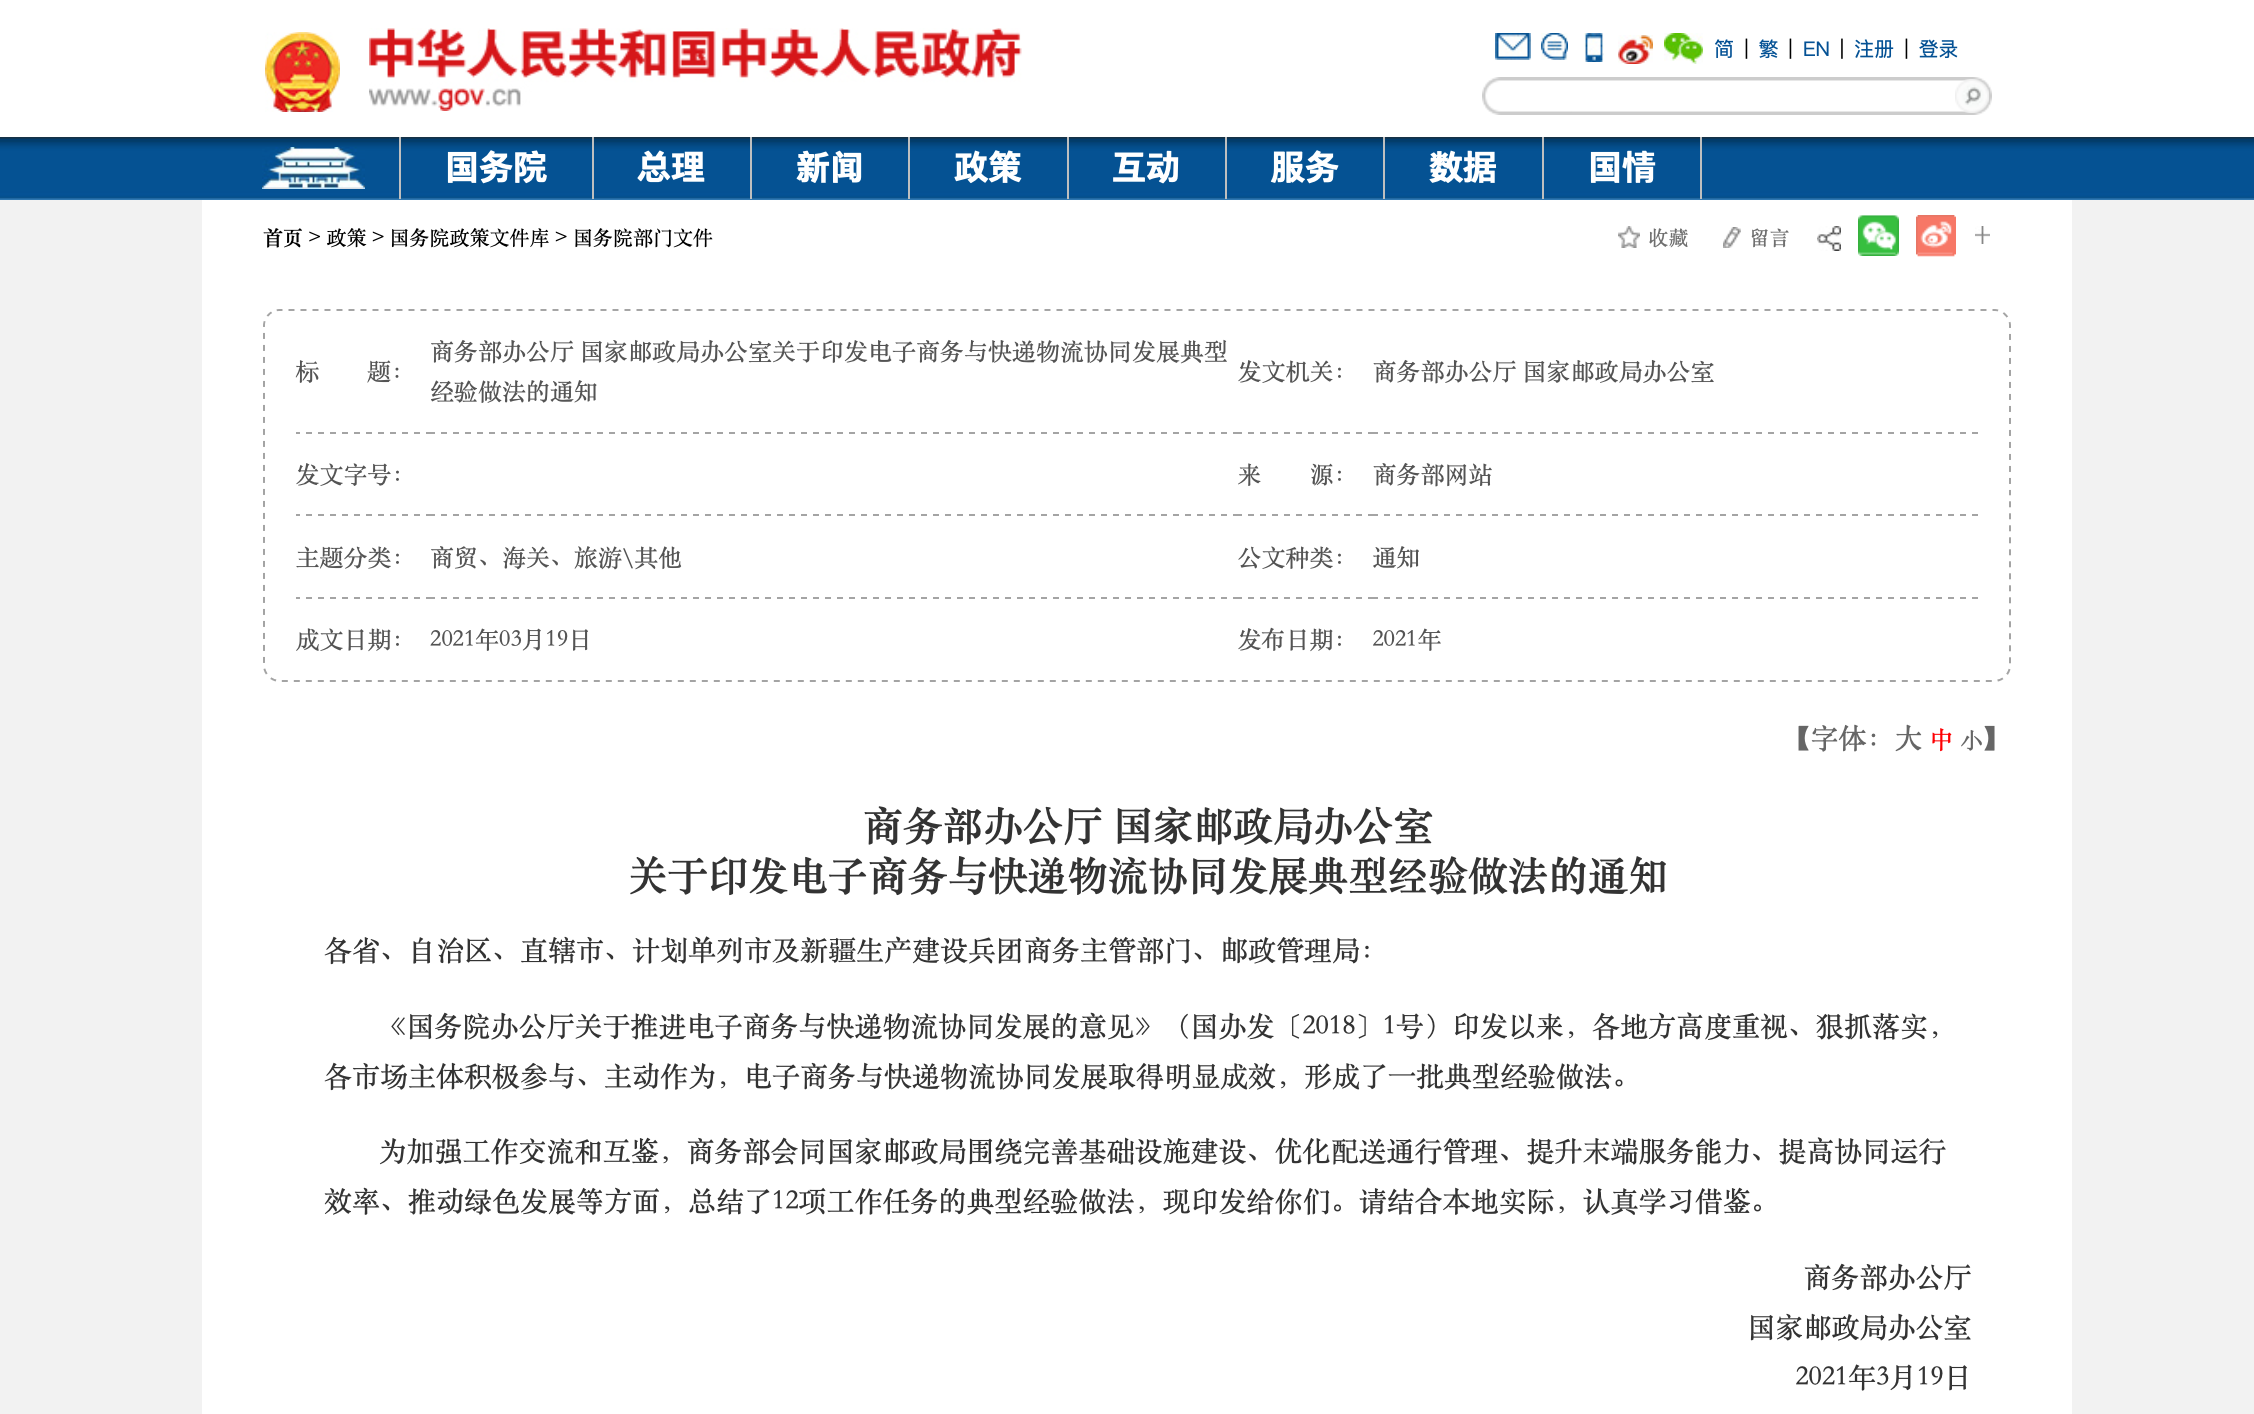Open the 总理 menu

671,168
